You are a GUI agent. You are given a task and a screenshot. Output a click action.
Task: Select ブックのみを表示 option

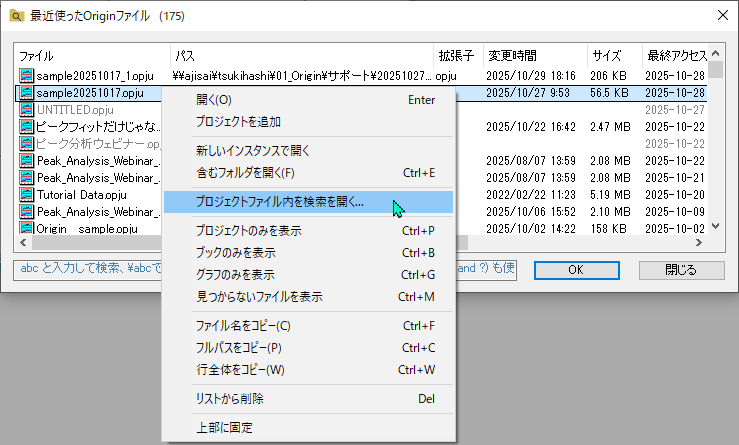[x=308, y=253]
